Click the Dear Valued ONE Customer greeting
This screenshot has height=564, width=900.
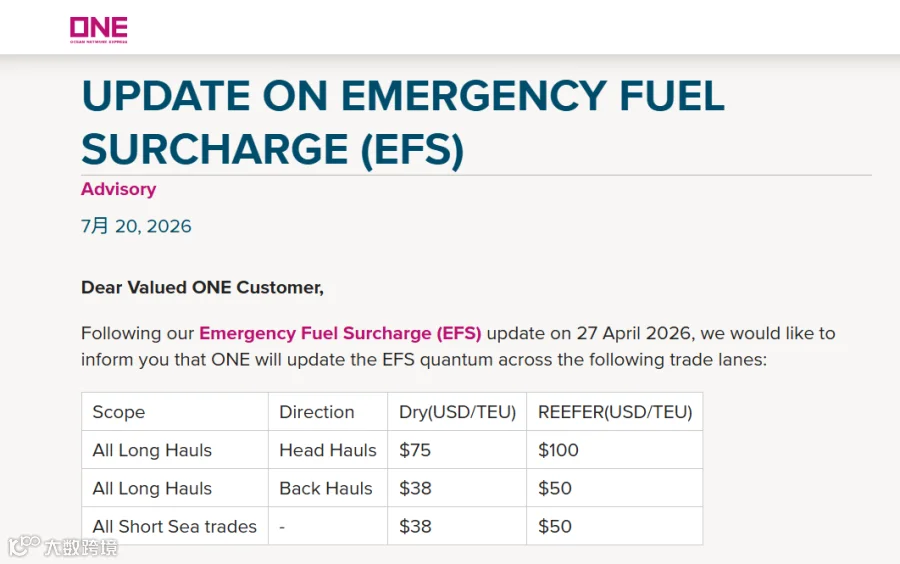[202, 287]
